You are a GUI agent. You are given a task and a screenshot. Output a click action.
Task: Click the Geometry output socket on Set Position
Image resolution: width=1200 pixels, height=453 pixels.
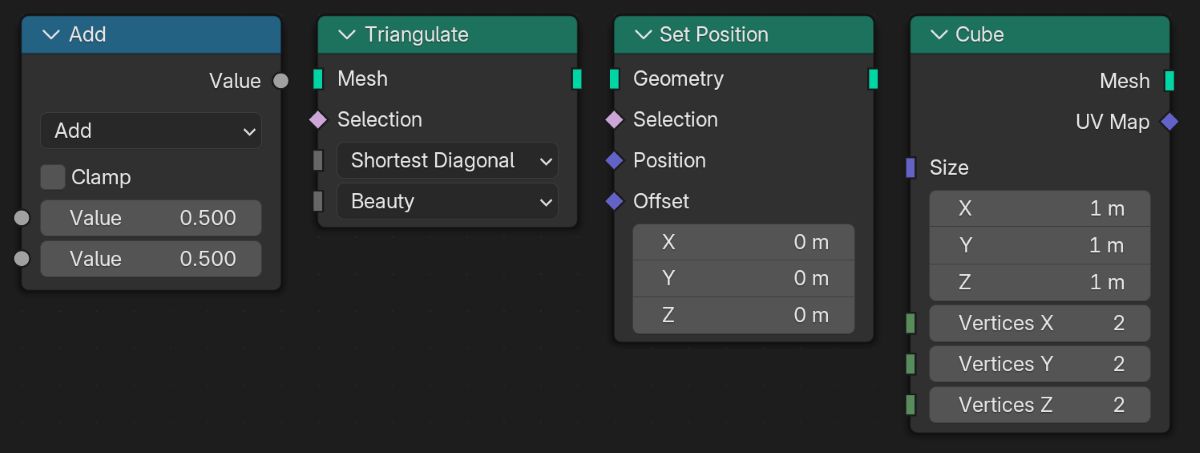coord(873,79)
